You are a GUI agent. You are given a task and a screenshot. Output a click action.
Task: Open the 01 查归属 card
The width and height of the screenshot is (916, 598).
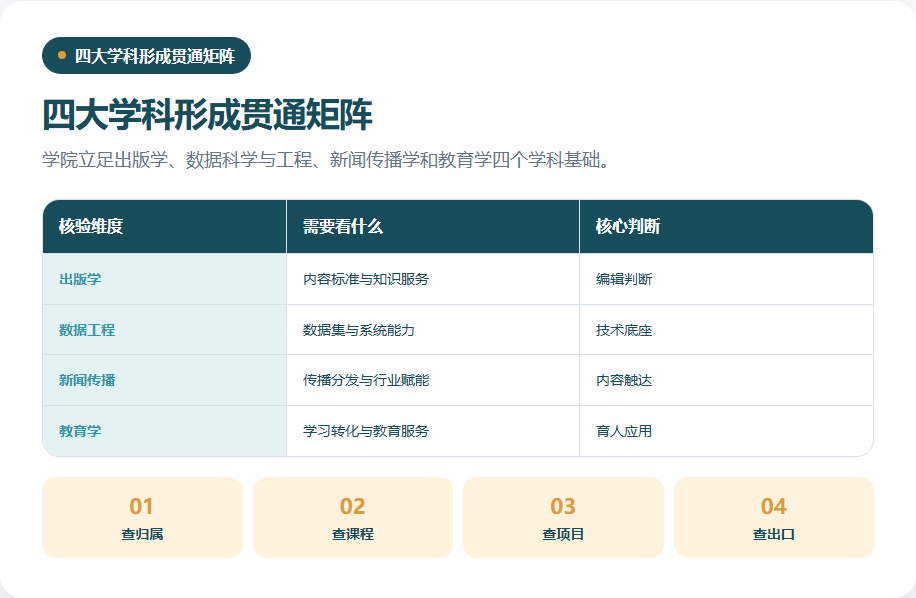142,517
